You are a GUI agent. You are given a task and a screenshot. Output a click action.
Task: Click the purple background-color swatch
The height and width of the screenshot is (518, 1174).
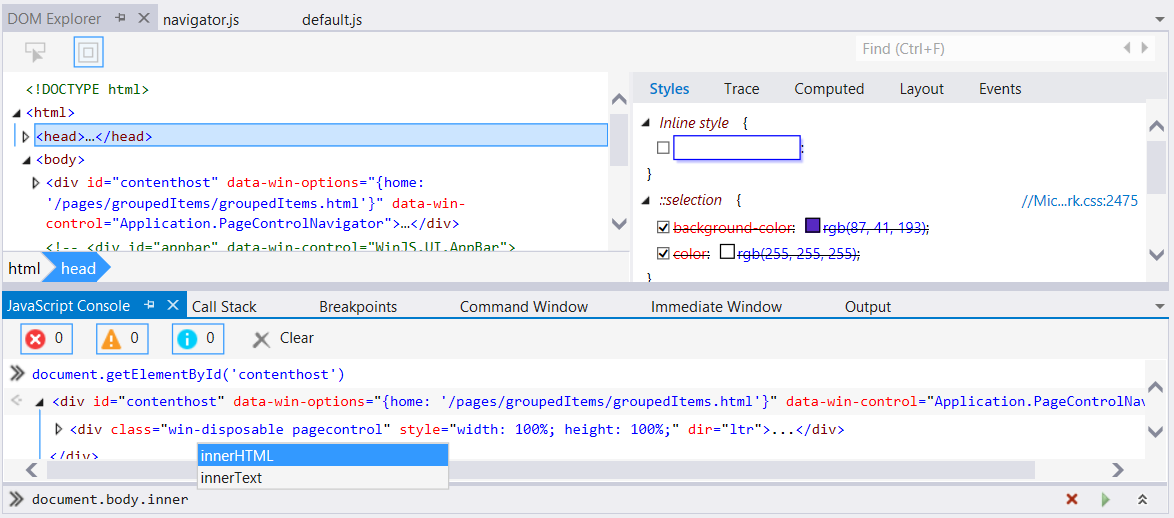click(x=812, y=227)
